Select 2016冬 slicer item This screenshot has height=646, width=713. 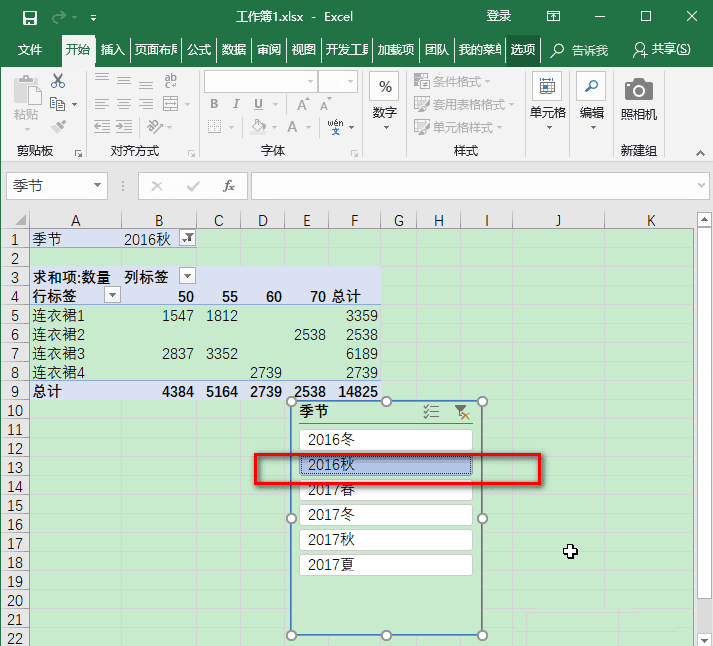click(385, 439)
